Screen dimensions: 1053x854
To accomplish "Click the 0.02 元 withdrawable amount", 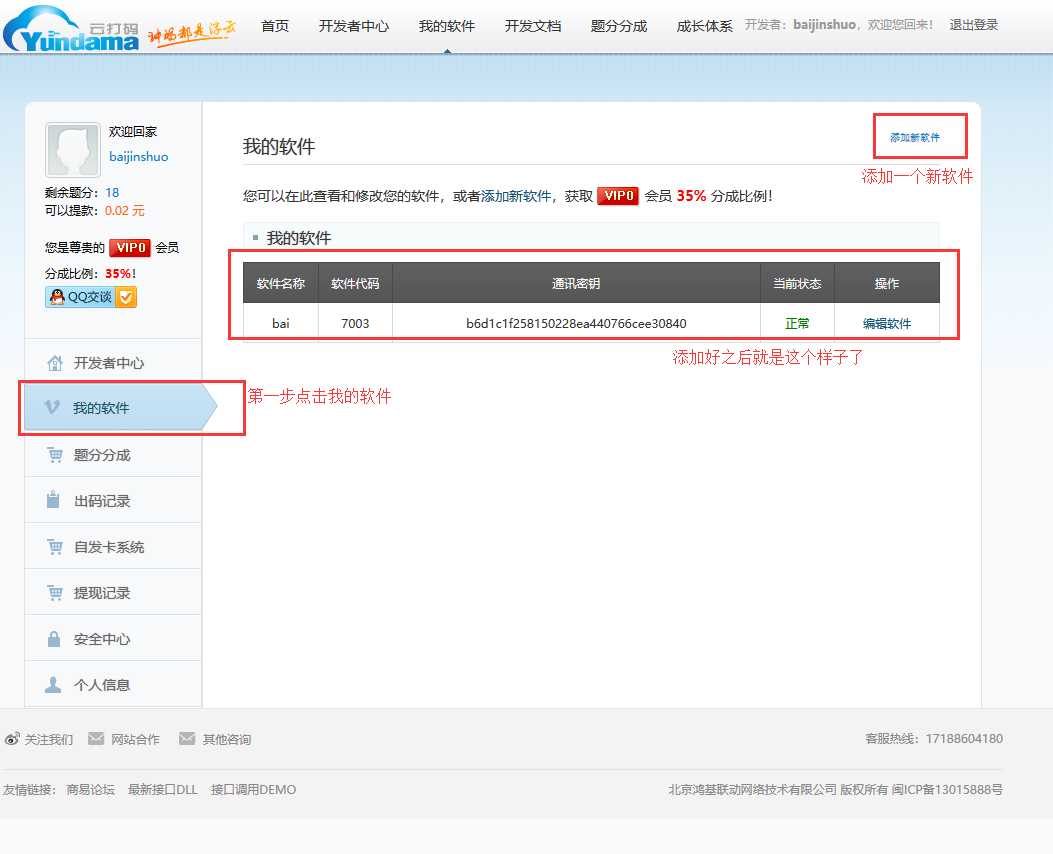I will 124,210.
